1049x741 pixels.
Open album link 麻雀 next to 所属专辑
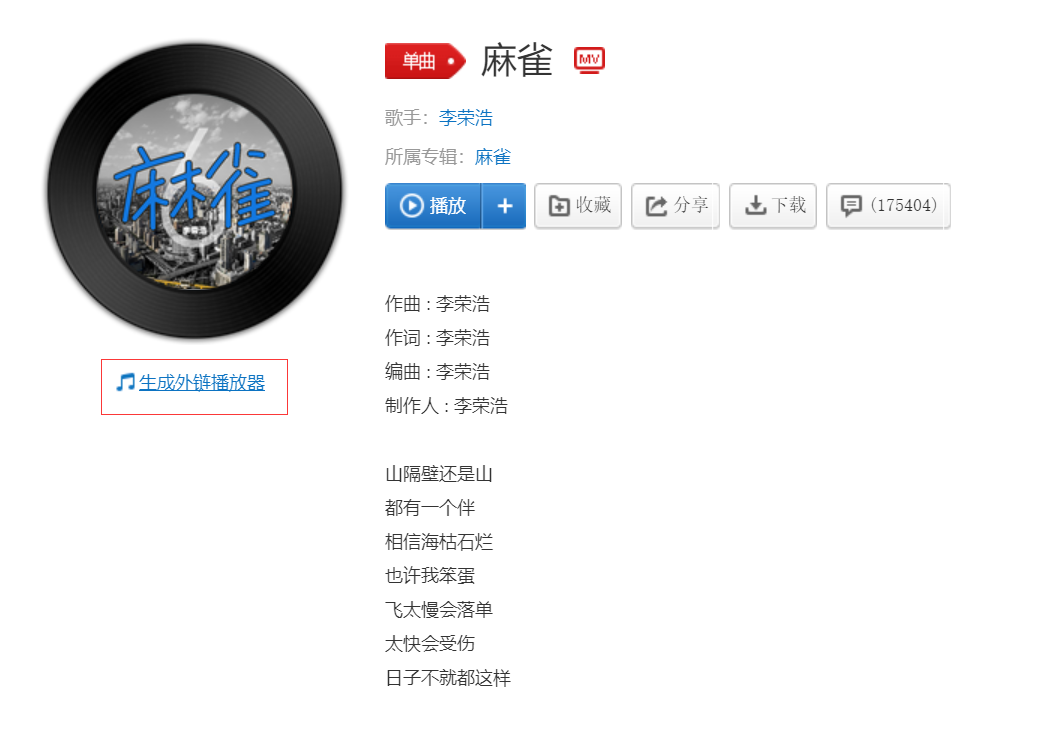pos(493,157)
